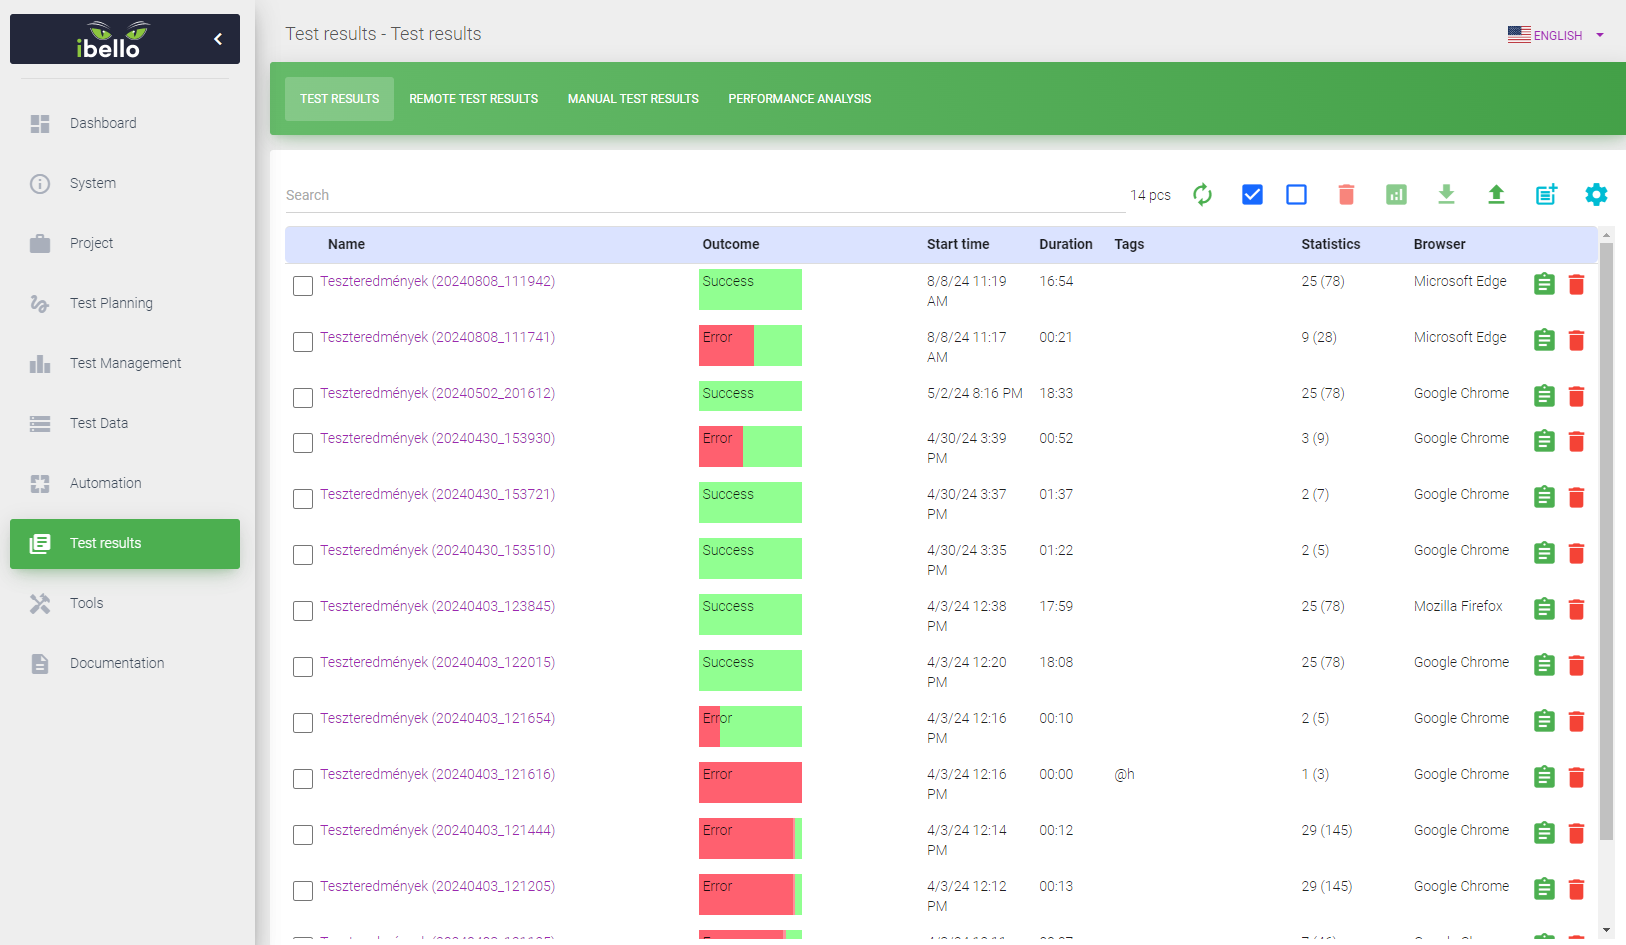The height and width of the screenshot is (945, 1626).
Task: Open the PERFORMANCE ANALYSIS tab
Action: coord(799,98)
